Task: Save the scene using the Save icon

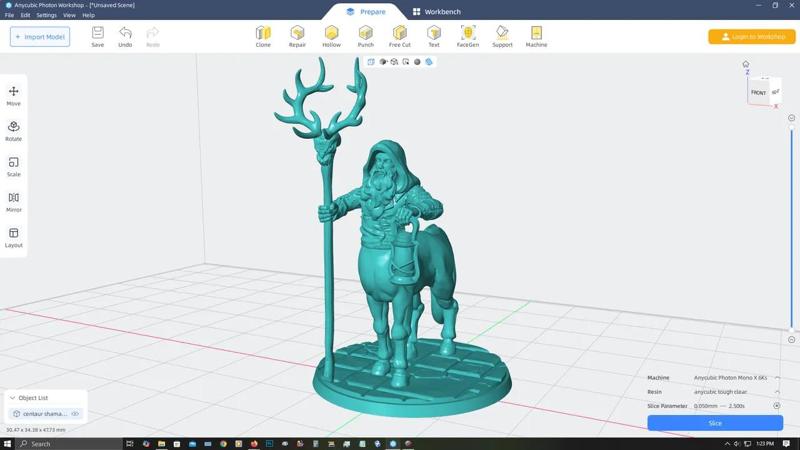Action: coord(97,37)
